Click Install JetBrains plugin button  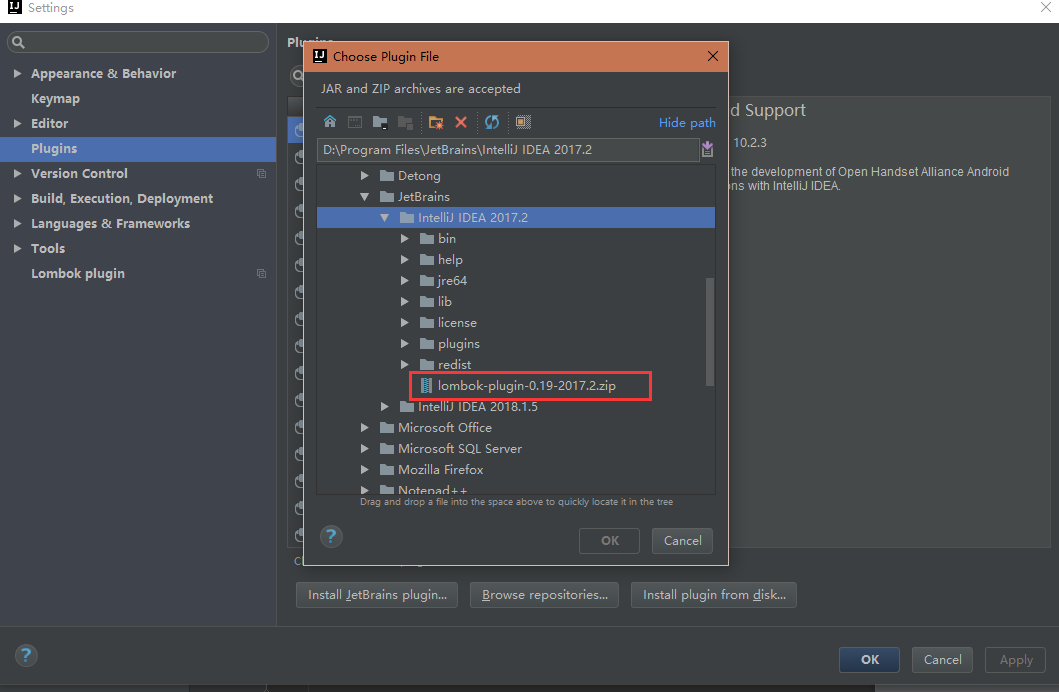tap(377, 595)
